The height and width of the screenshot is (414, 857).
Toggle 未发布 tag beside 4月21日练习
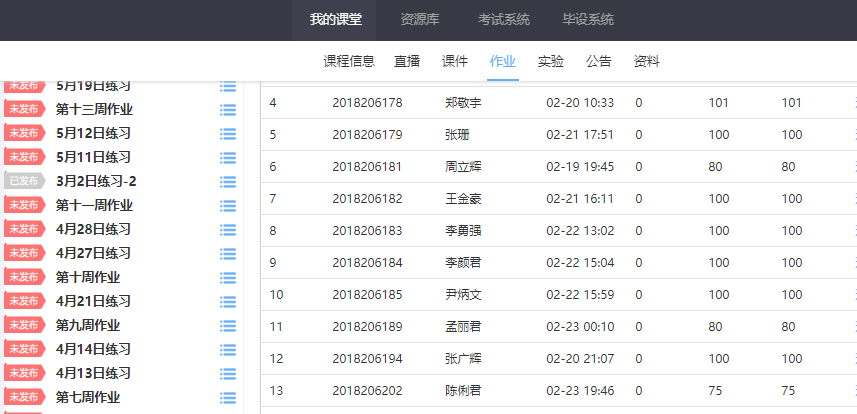(24, 301)
